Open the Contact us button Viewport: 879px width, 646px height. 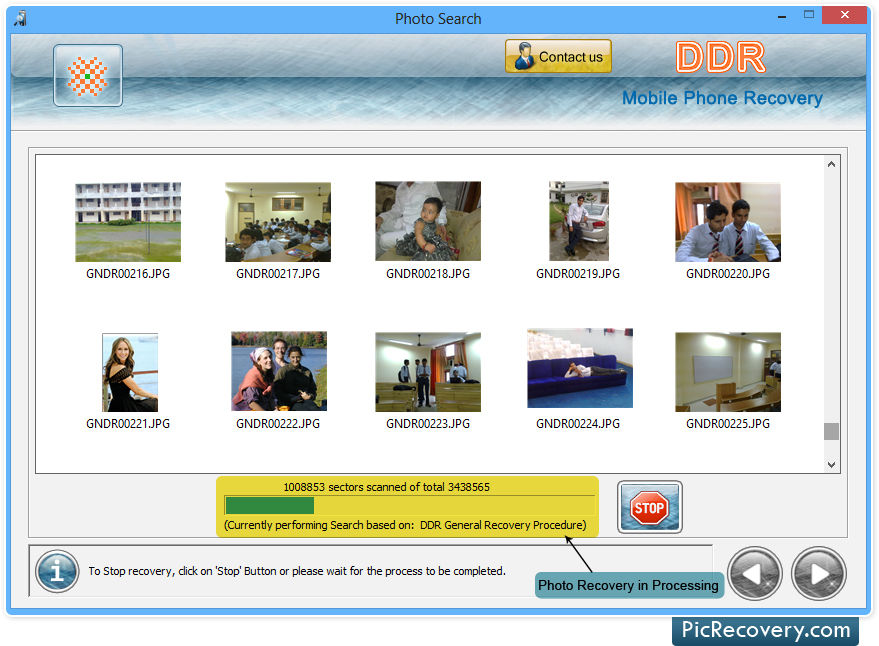tap(558, 56)
